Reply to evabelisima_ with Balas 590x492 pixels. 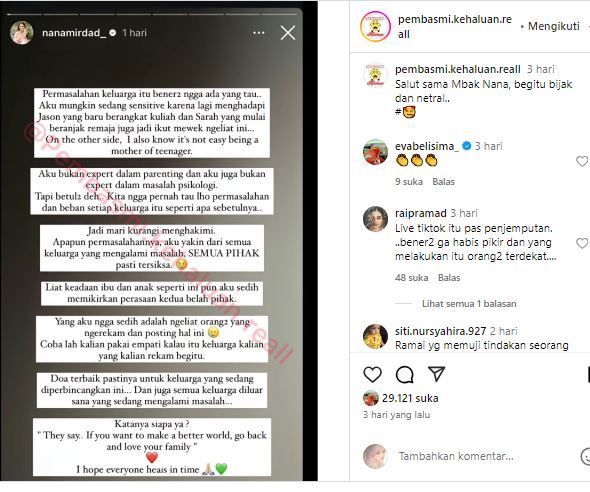(443, 182)
